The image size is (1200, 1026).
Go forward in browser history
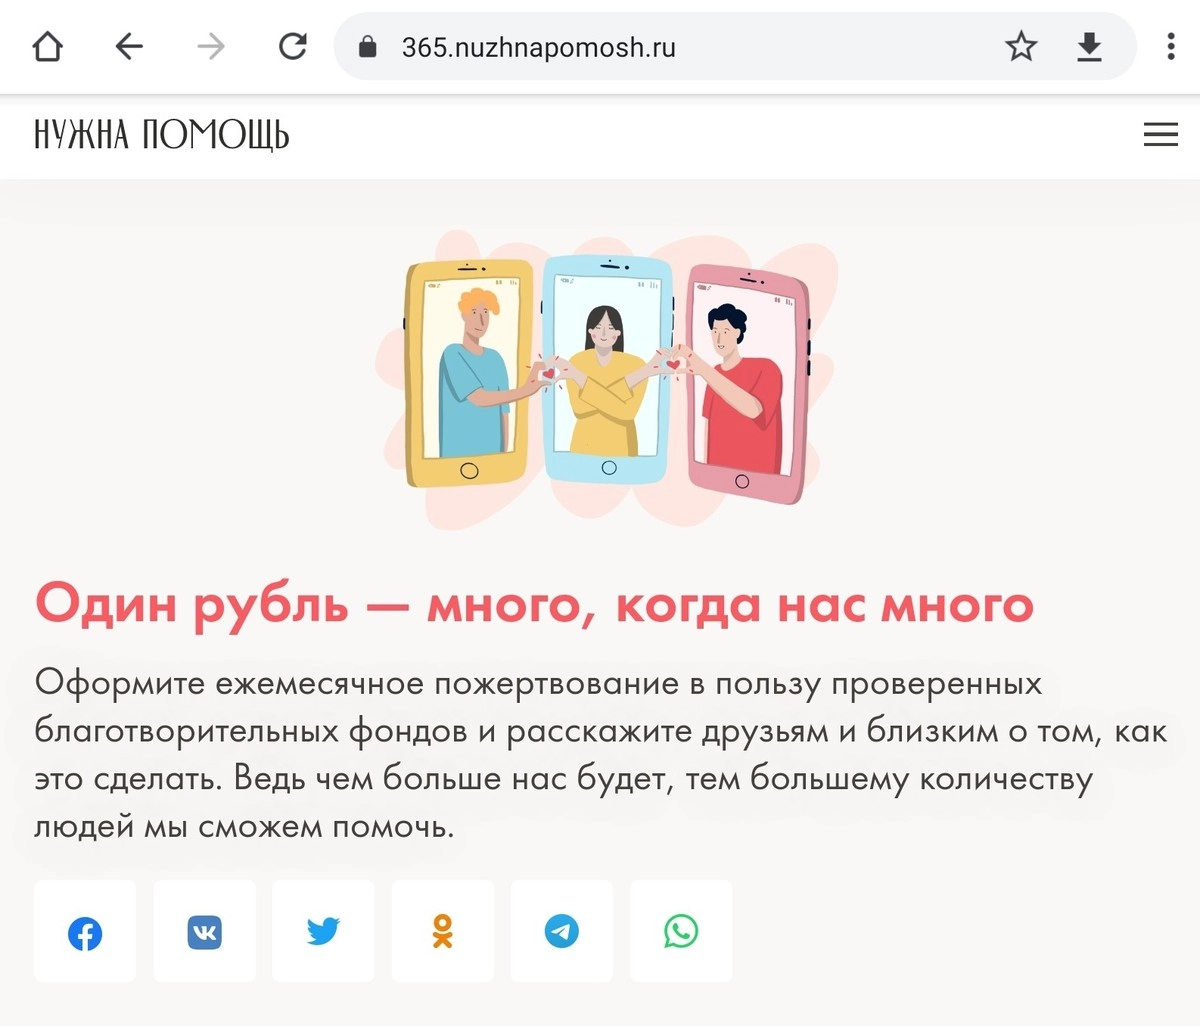click(211, 46)
